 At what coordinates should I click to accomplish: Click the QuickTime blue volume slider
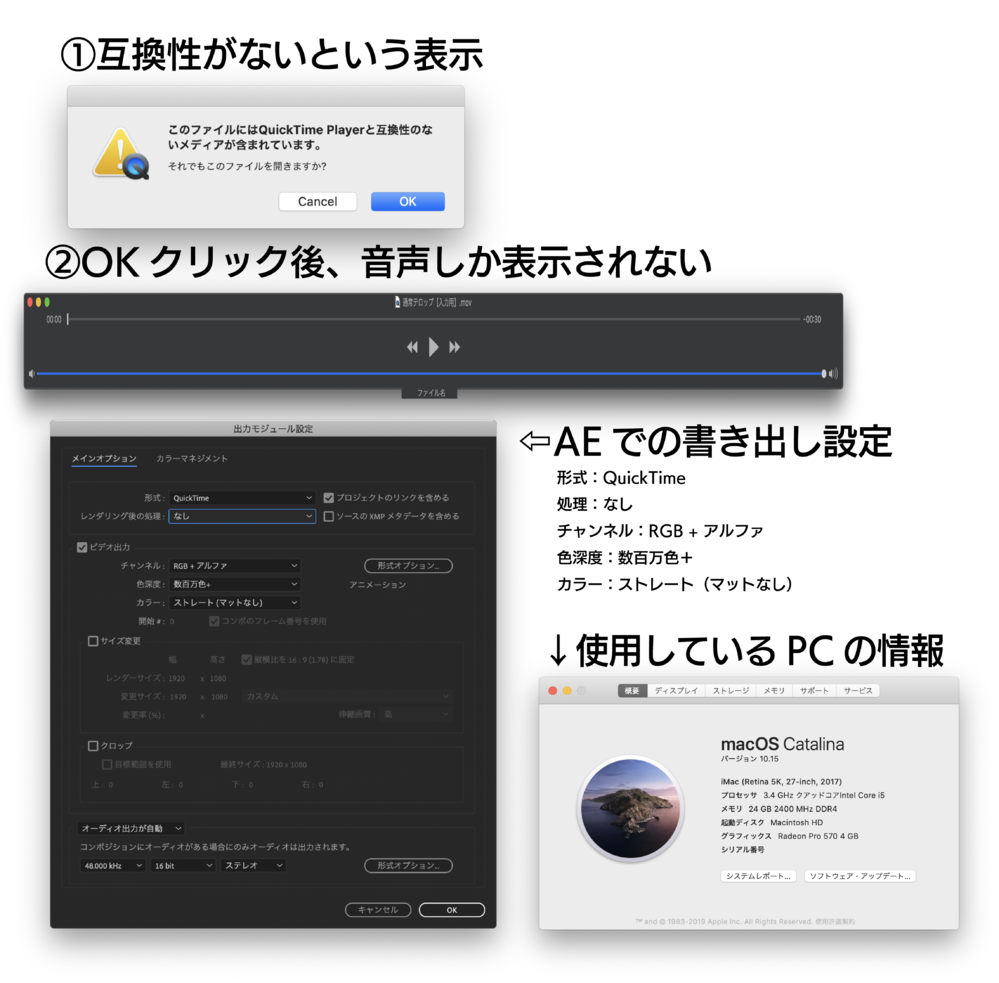431,374
